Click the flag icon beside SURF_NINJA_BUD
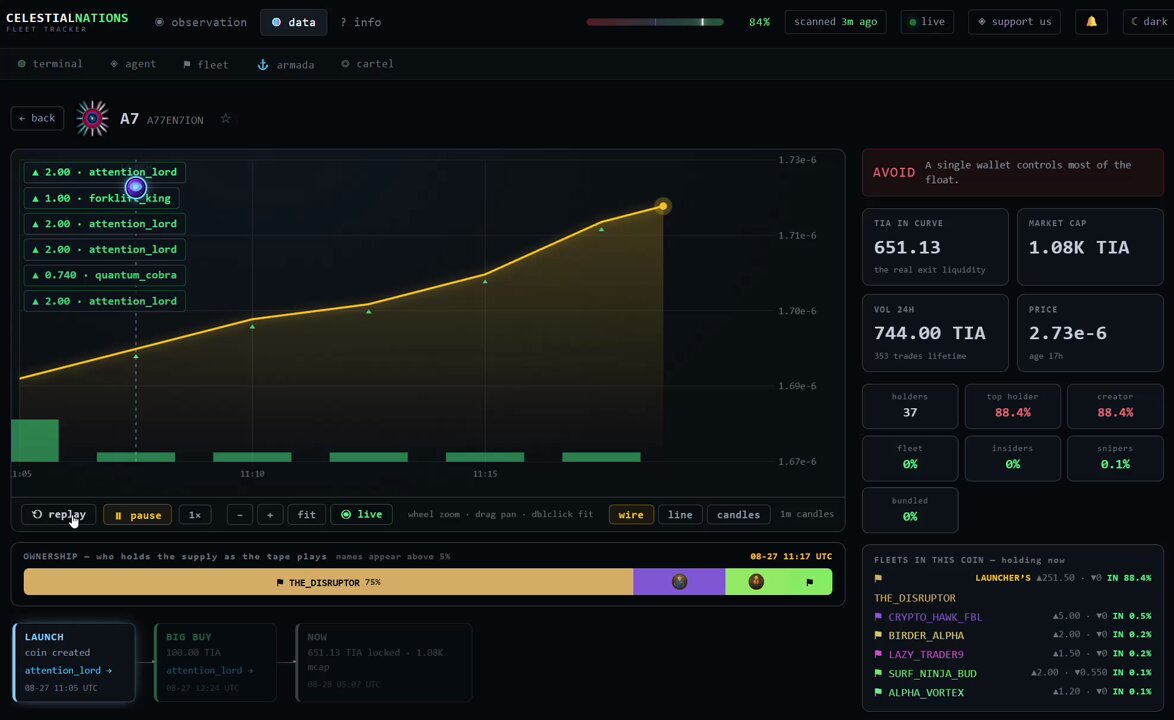Image resolution: width=1174 pixels, height=720 pixels. click(x=878, y=674)
